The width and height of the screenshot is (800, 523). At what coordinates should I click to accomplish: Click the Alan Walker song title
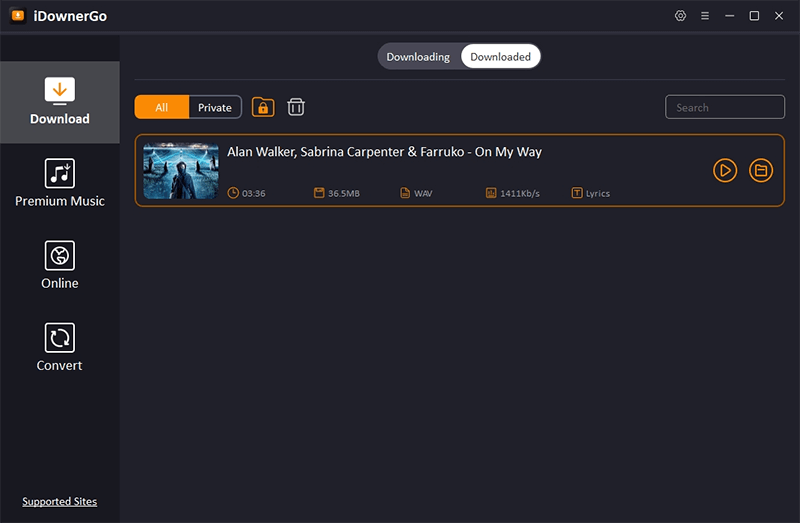pos(384,152)
